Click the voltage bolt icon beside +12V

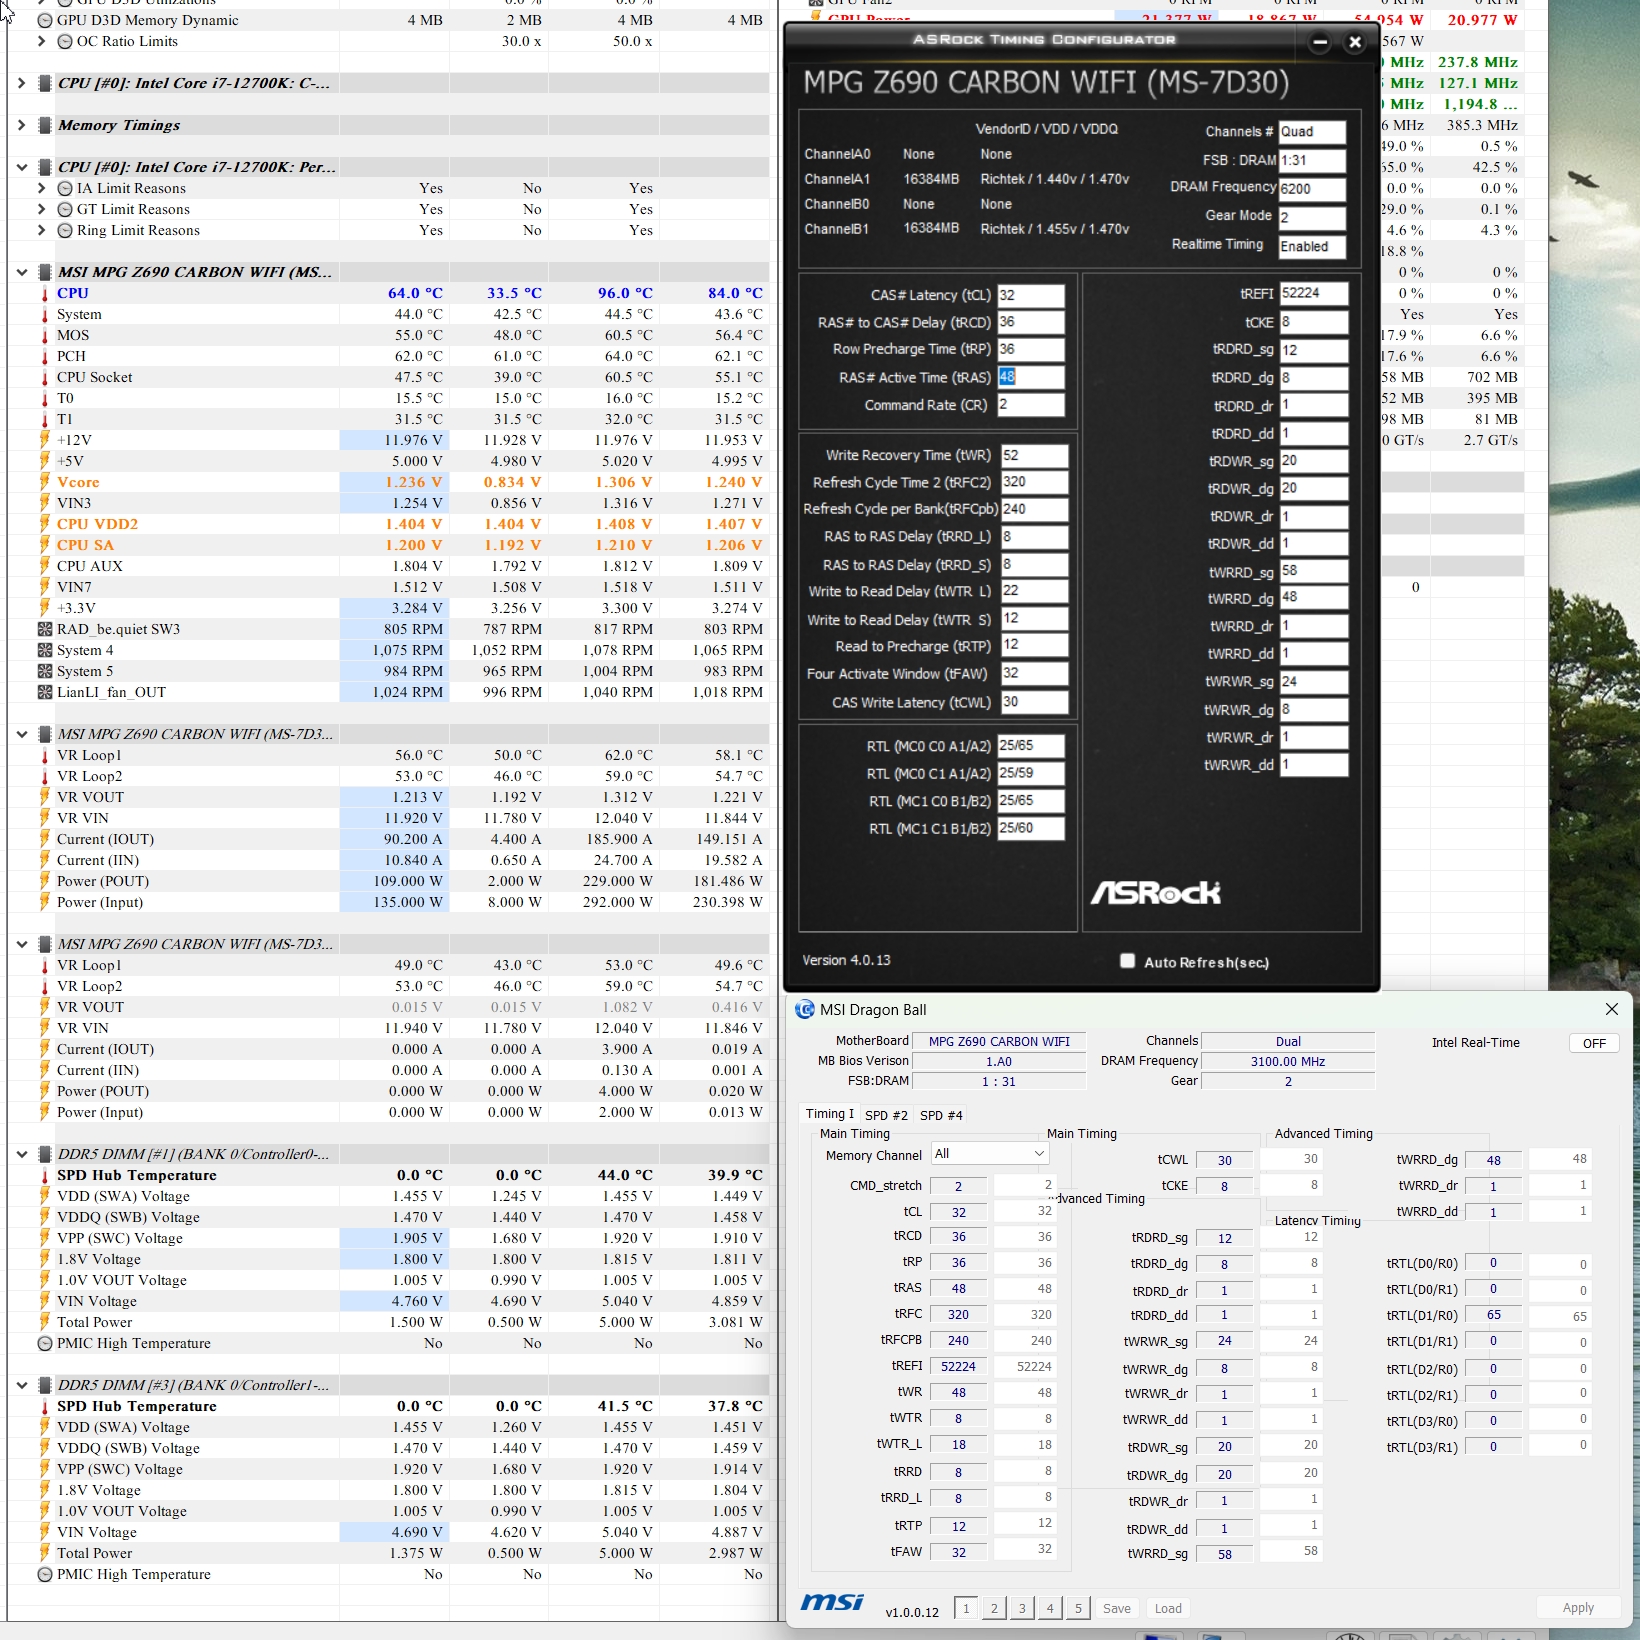(44, 440)
